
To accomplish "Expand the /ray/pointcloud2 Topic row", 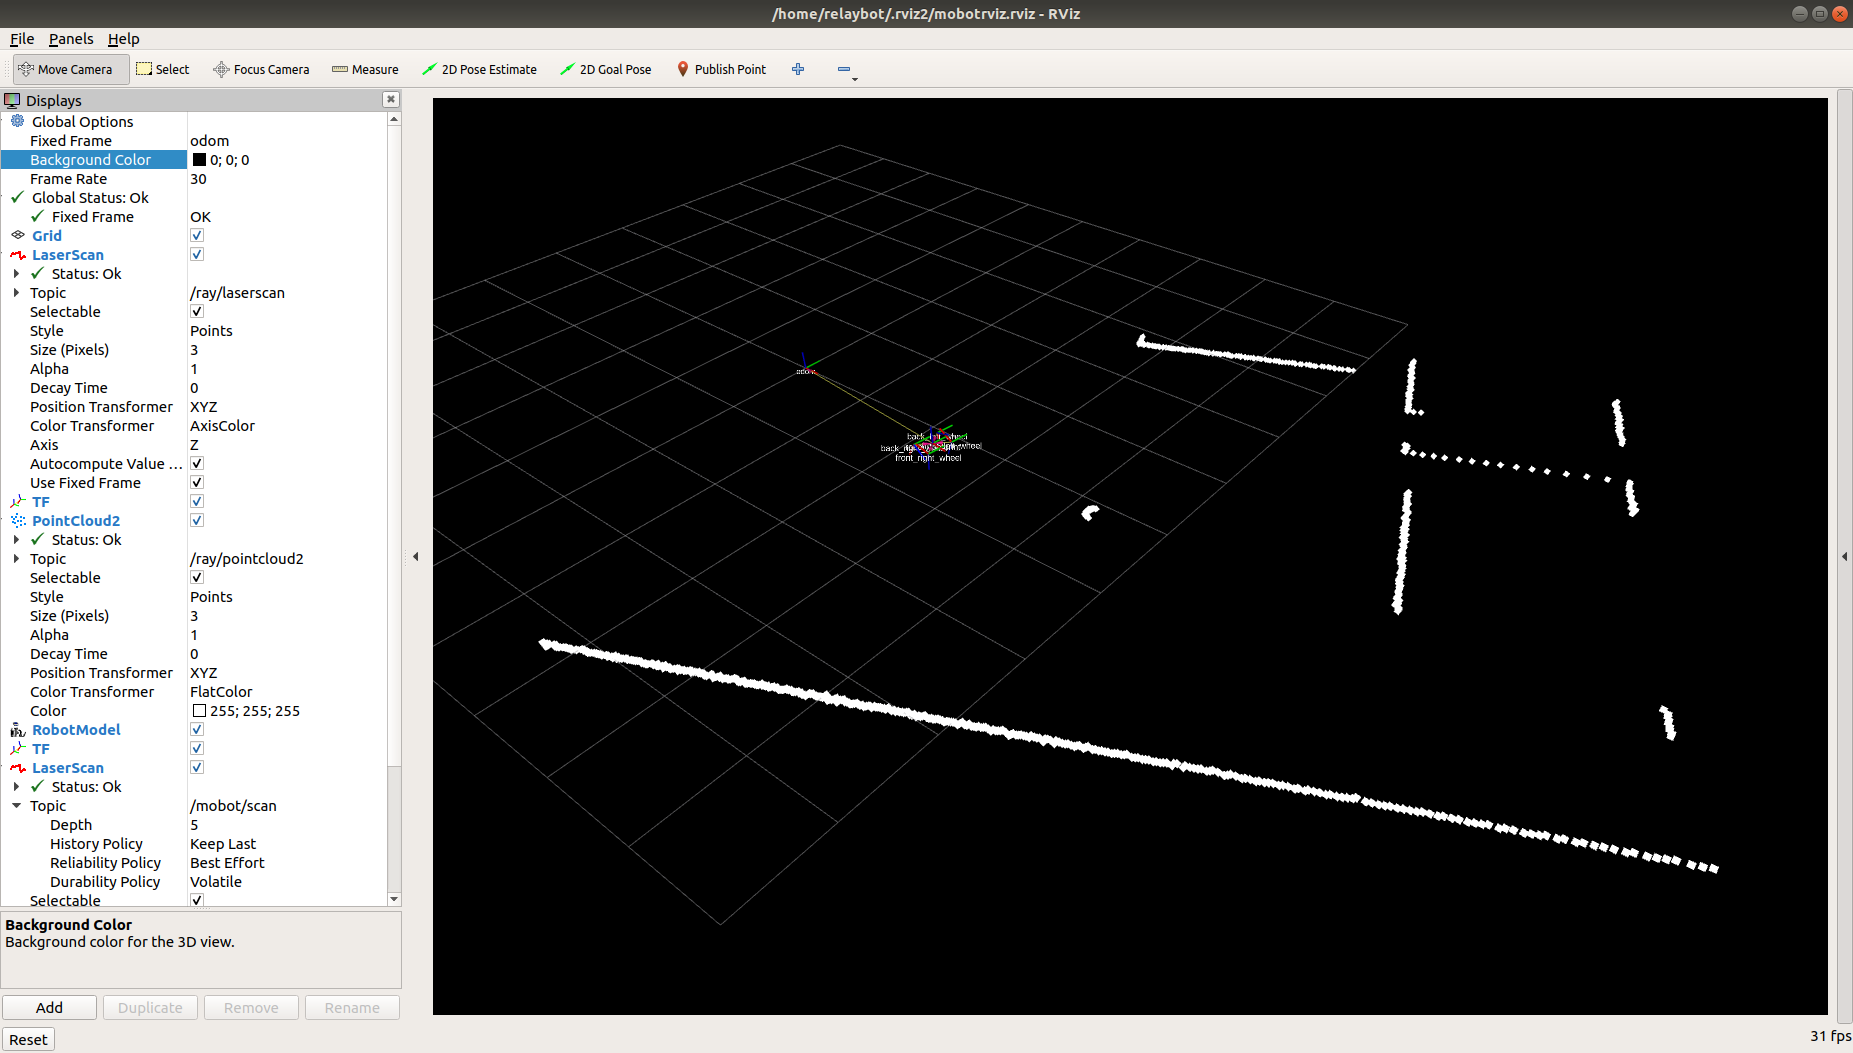I will 16,558.
